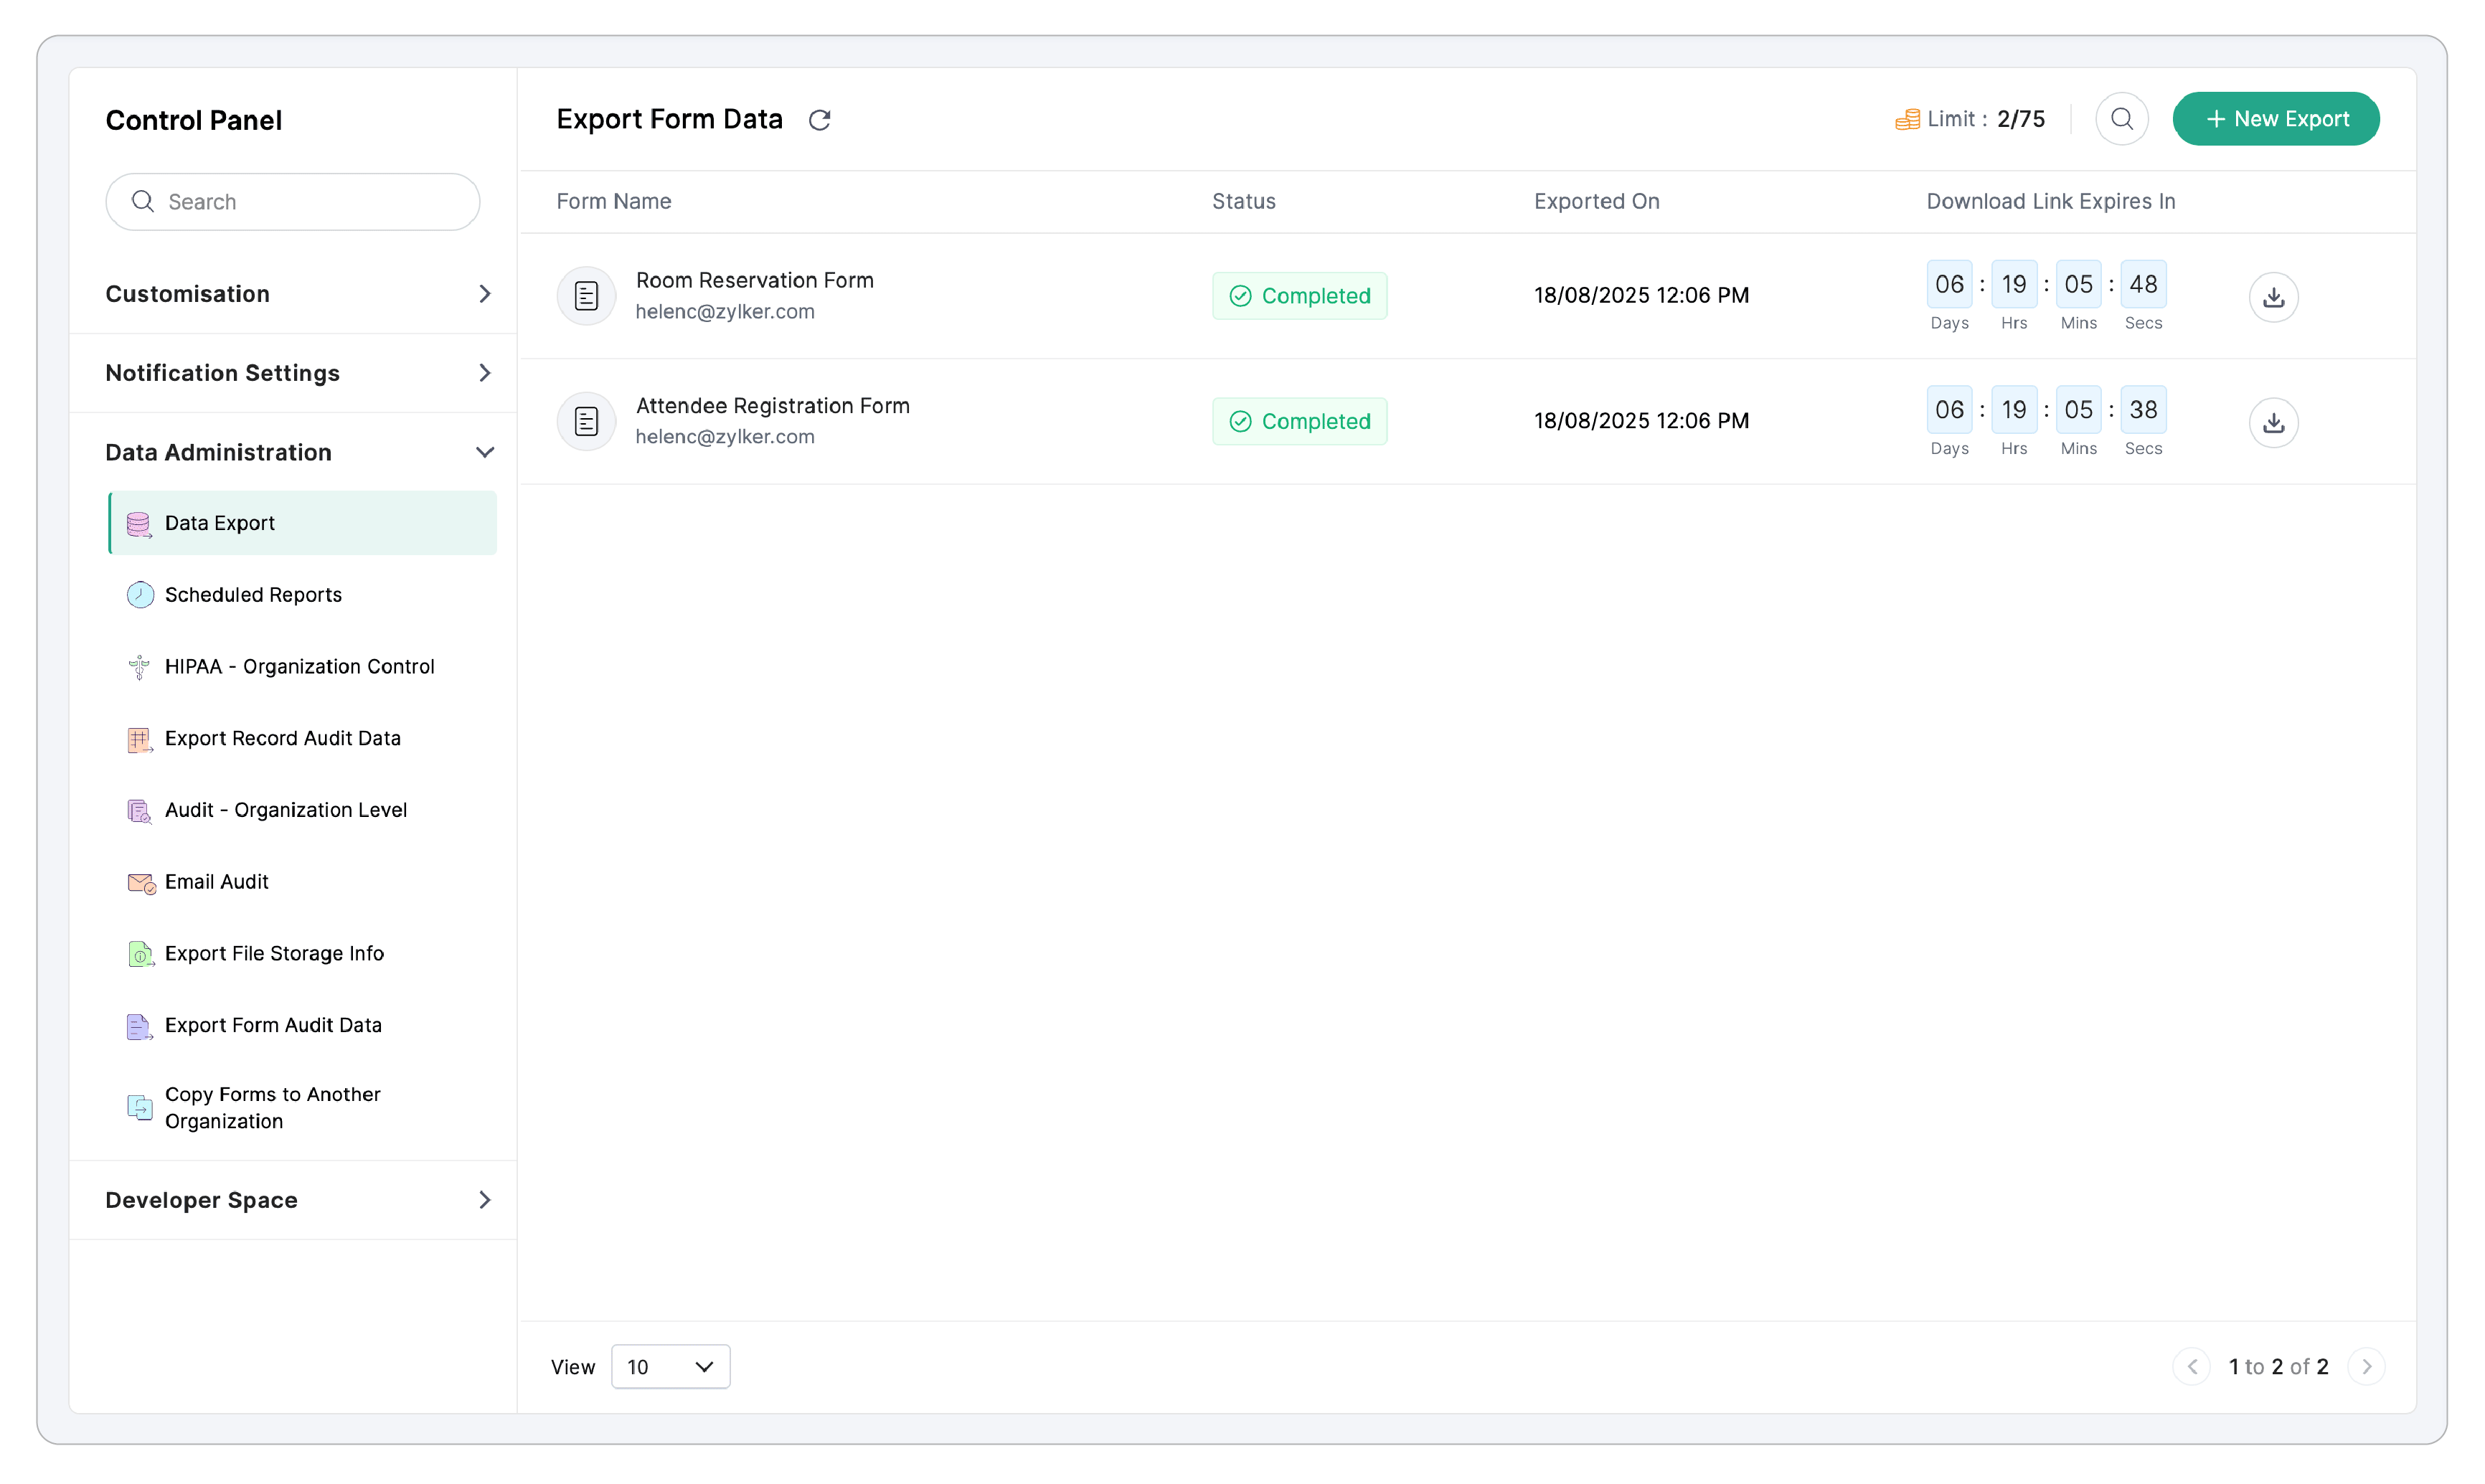Select Audit - Organization Level item
Screen dimensions: 2485x1484
click(x=285, y=810)
